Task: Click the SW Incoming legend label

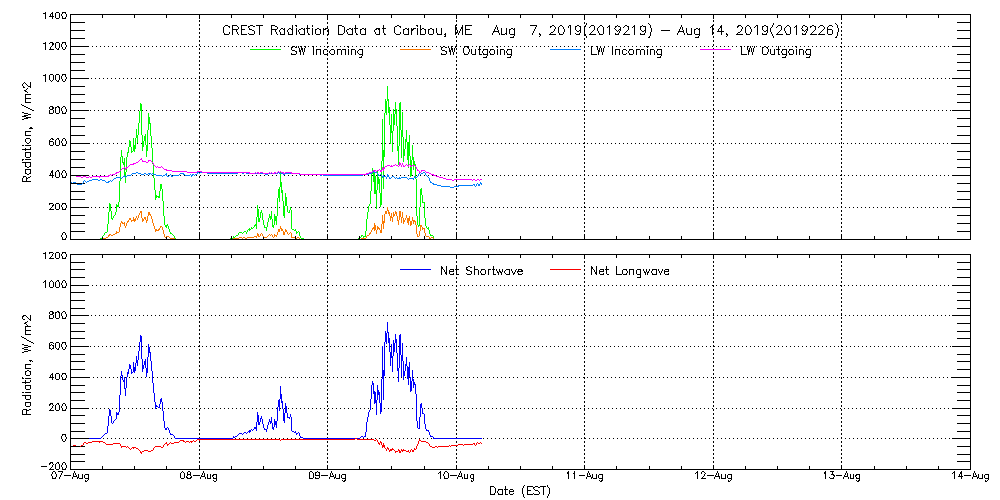Action: point(326,51)
